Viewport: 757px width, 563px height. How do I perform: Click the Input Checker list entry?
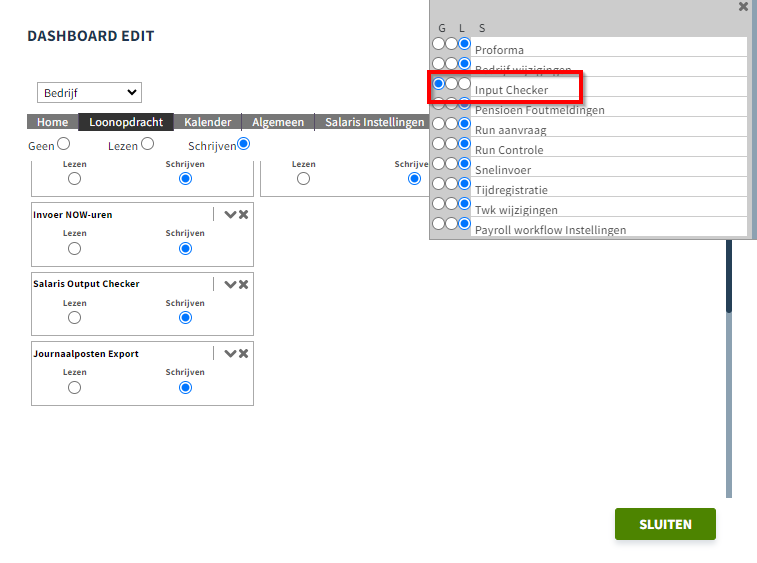[x=609, y=87]
